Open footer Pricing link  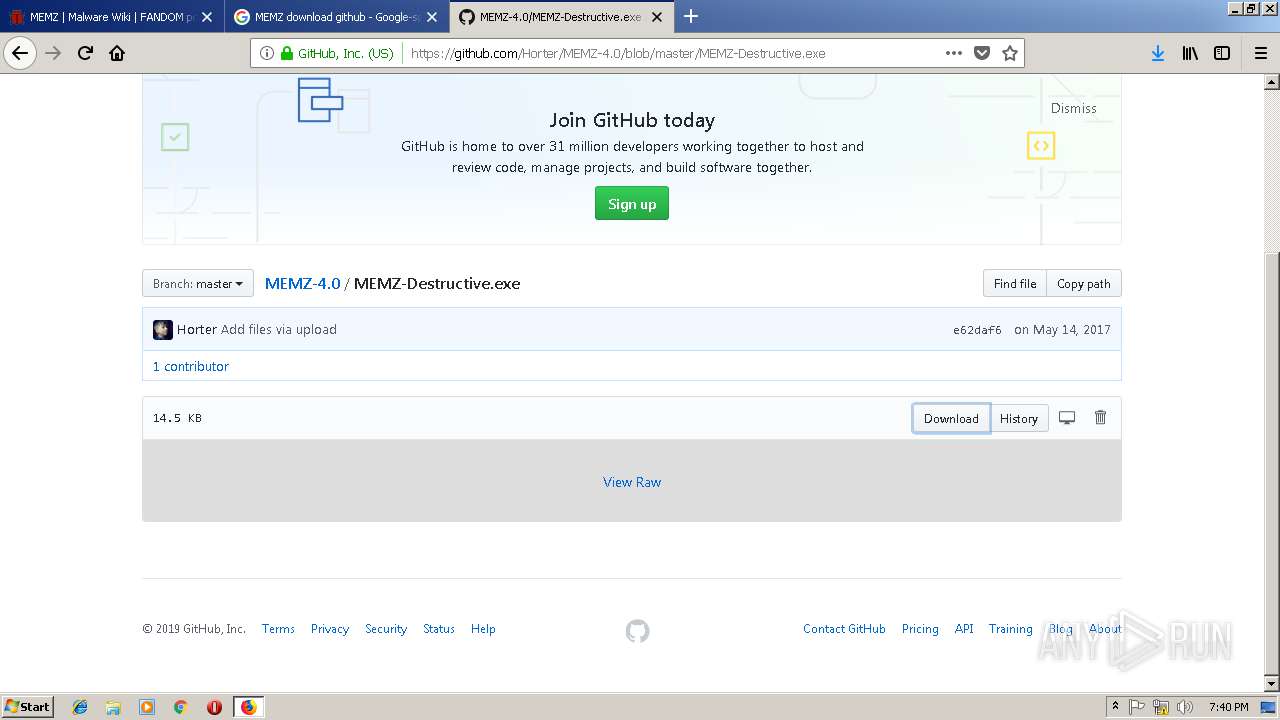point(920,629)
